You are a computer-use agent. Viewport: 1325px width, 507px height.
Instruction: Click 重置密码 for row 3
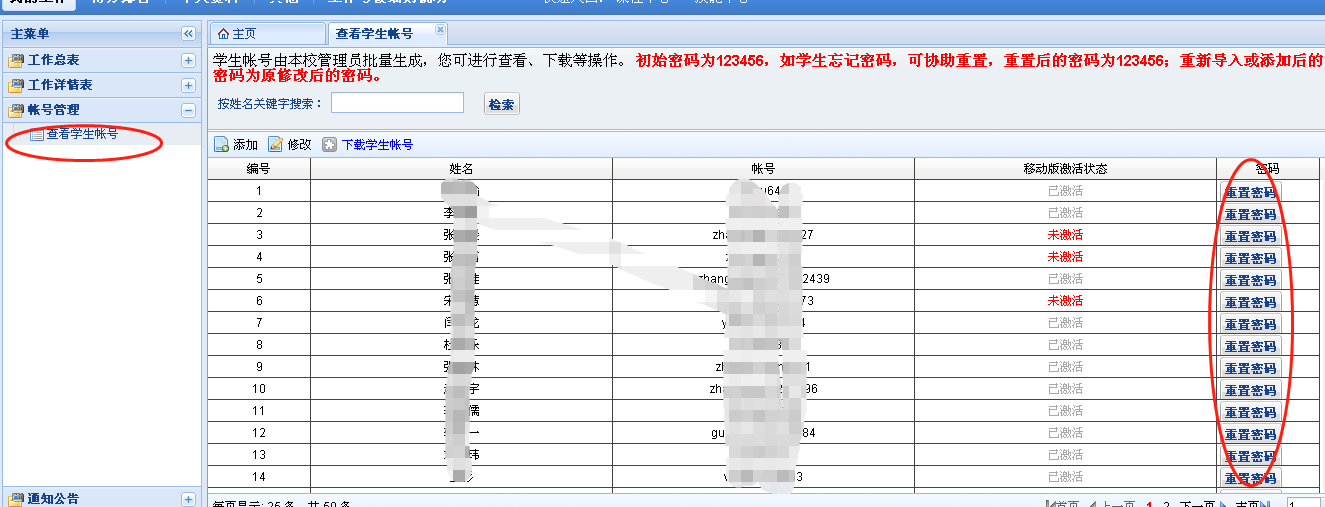pos(1250,236)
